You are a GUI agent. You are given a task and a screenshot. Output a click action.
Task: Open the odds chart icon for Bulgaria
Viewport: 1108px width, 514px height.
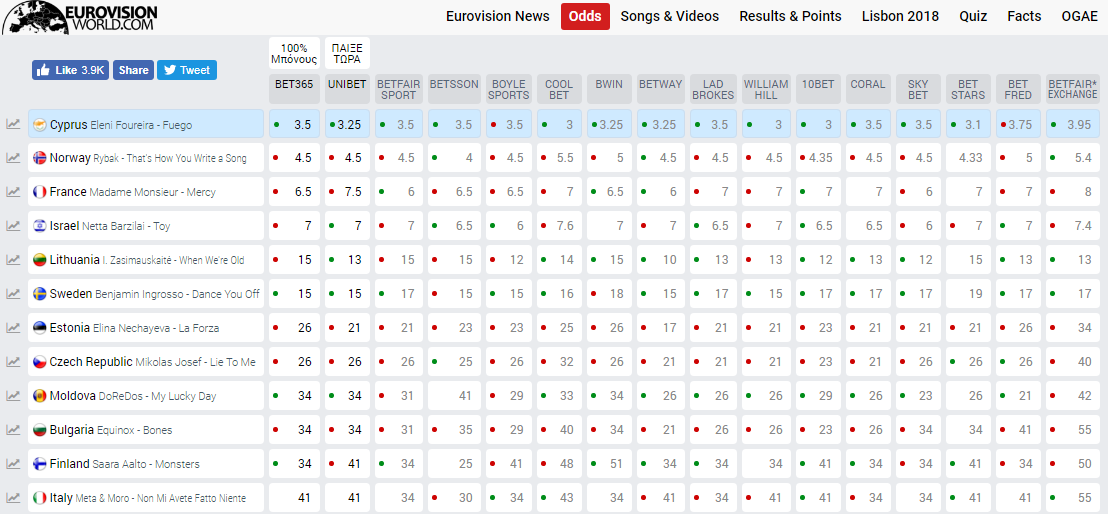[x=13, y=429]
